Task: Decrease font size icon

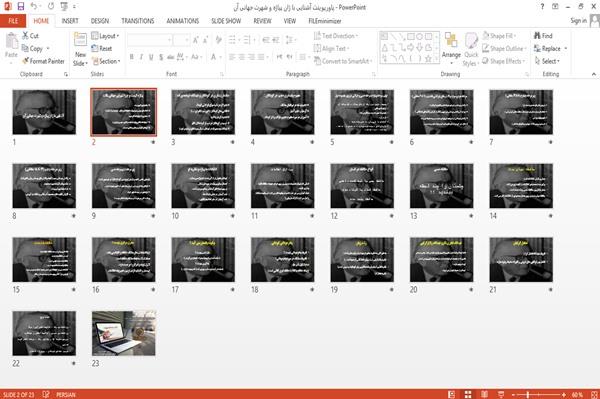Action: (205, 40)
